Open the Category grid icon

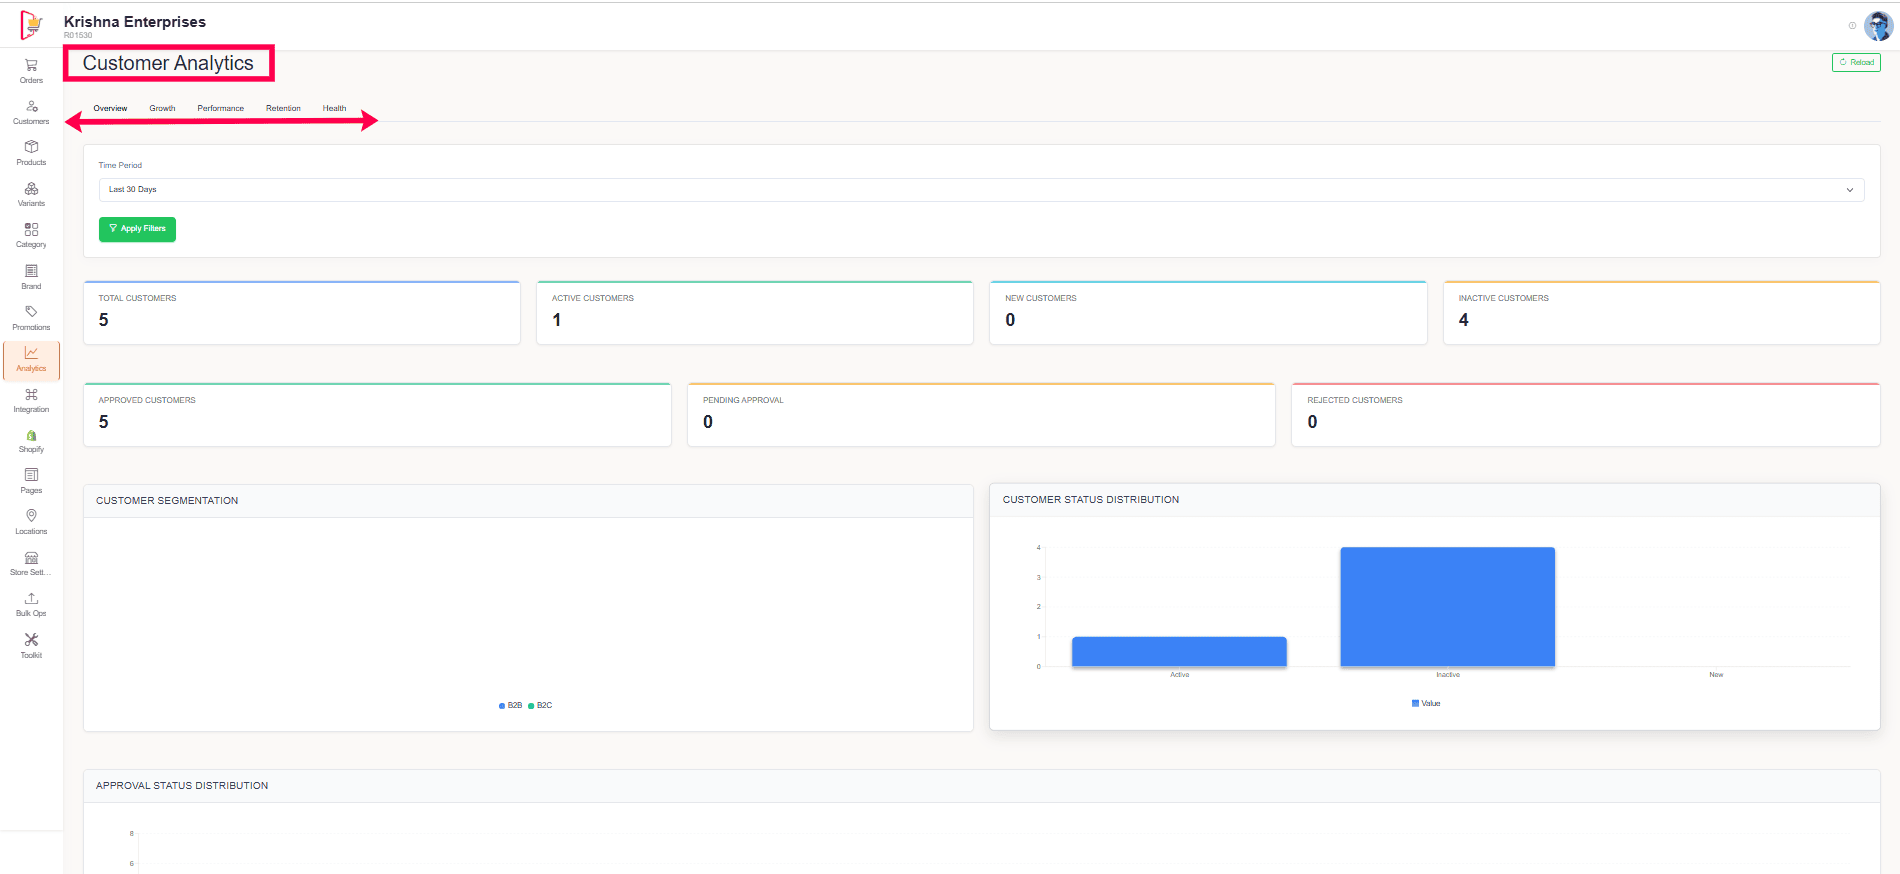[31, 231]
